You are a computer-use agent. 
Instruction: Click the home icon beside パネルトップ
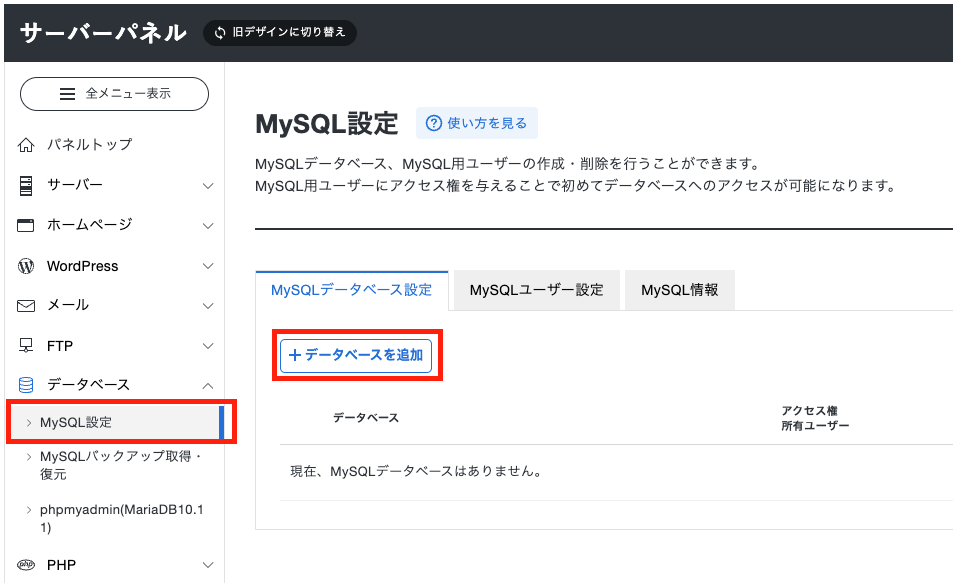coord(26,145)
